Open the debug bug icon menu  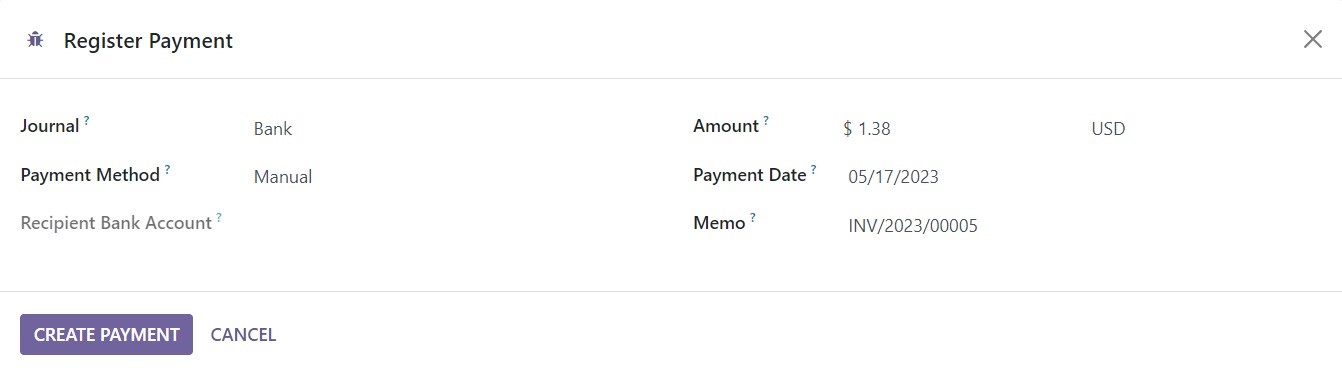(x=35, y=40)
